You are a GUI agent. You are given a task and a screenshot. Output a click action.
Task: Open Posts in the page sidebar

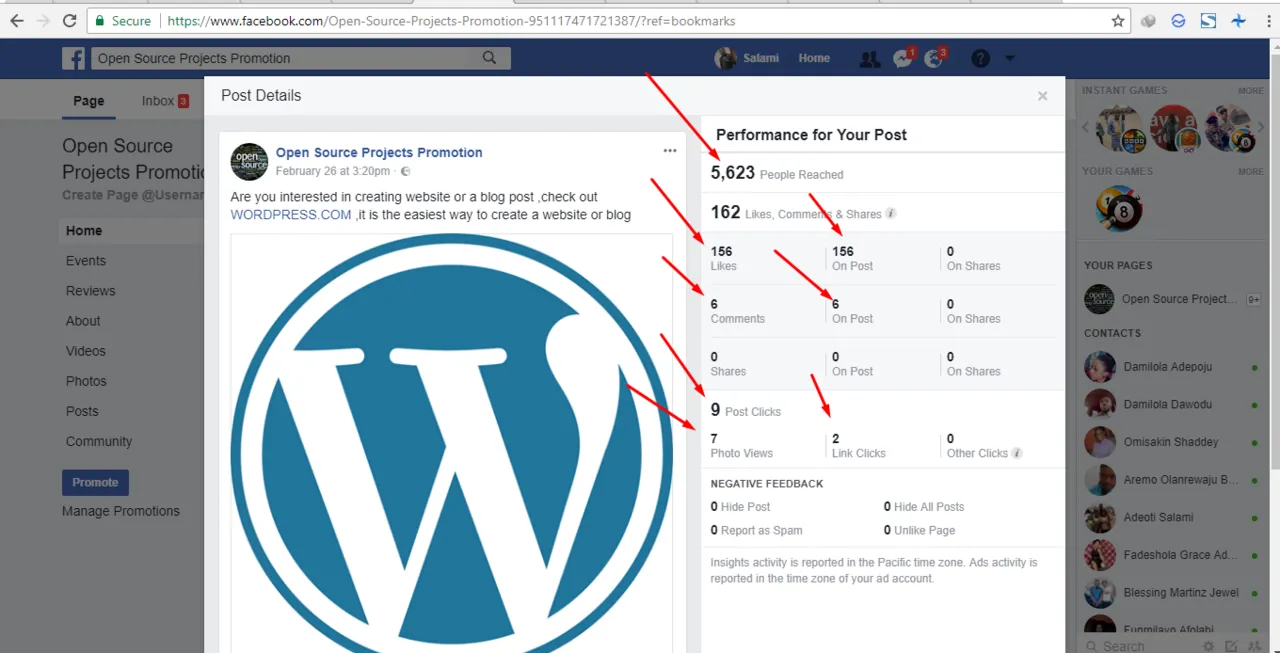click(82, 411)
